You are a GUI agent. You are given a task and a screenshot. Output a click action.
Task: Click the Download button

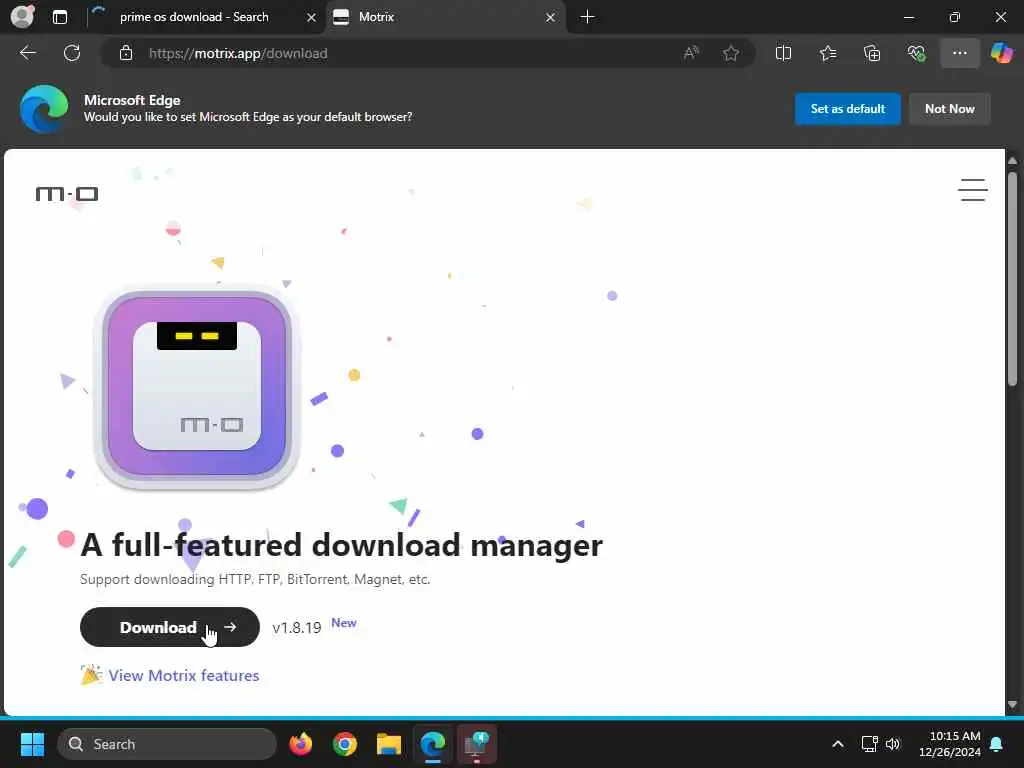(170, 627)
